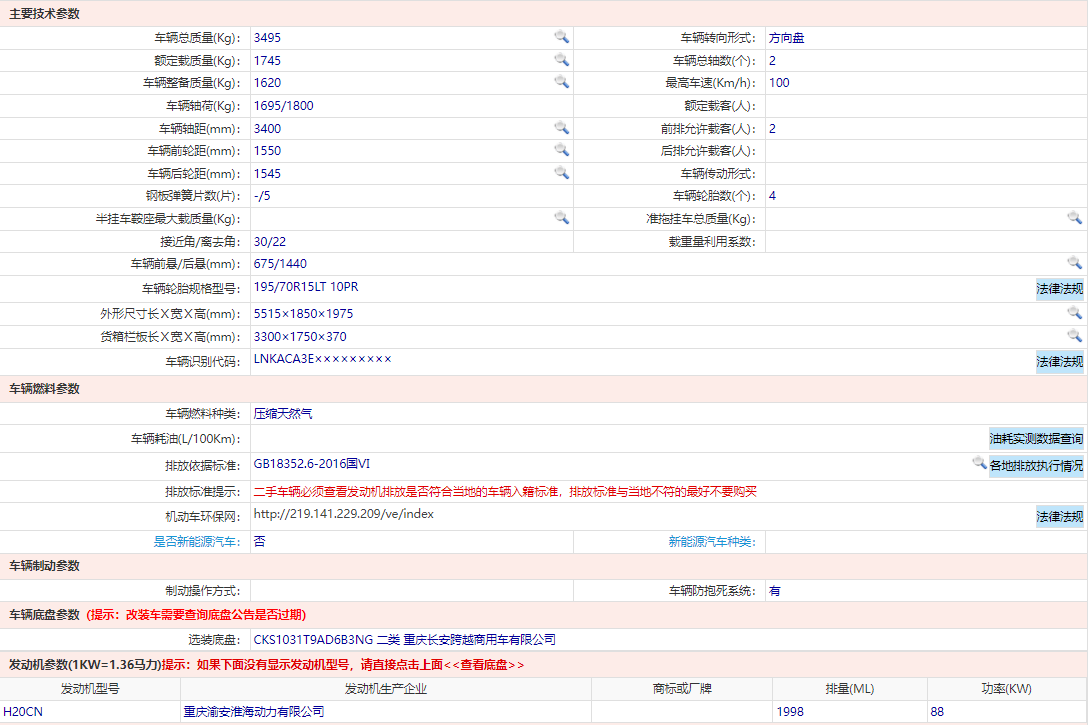Screen dimensions: 1089x725
Task: Click 油耗实测数据查询 button
Action: click(x=1036, y=439)
